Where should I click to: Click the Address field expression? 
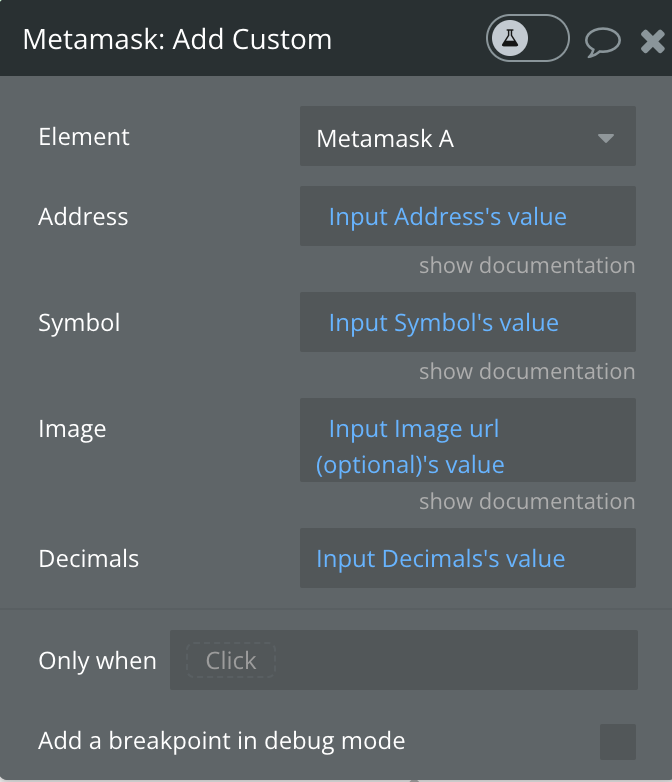tap(467, 216)
